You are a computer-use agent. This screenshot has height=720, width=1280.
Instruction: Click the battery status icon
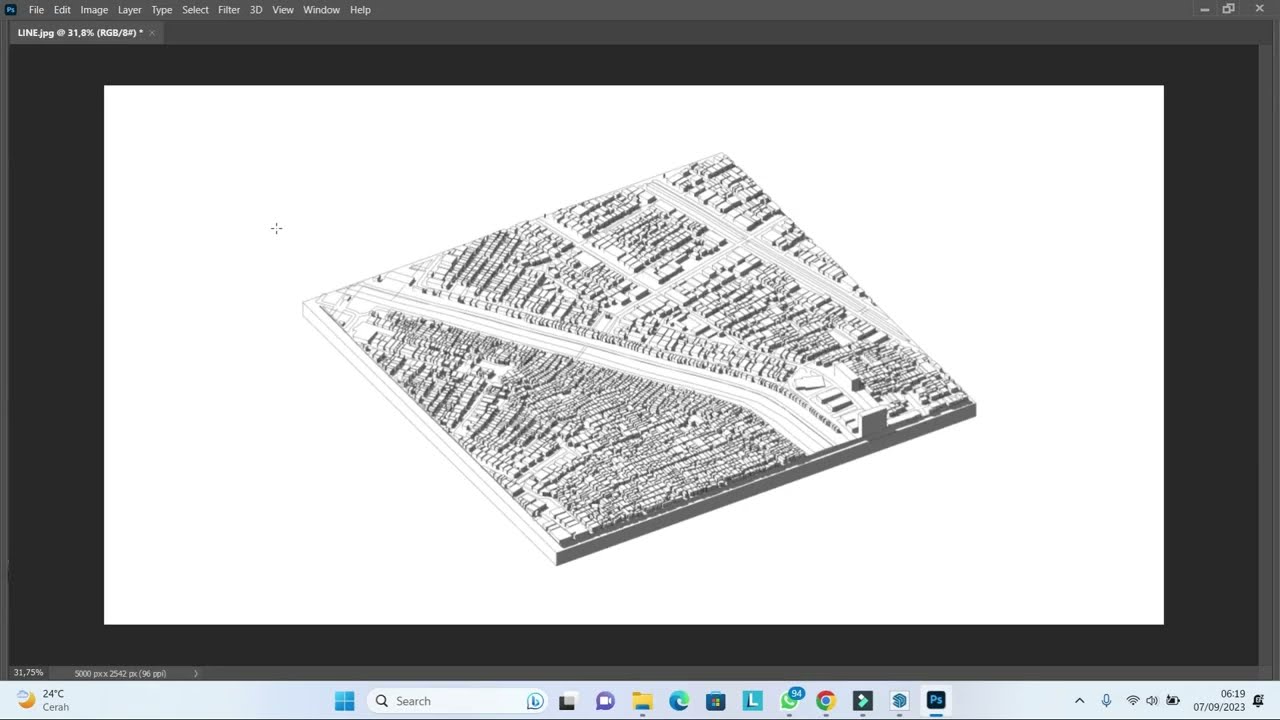tap(1173, 701)
